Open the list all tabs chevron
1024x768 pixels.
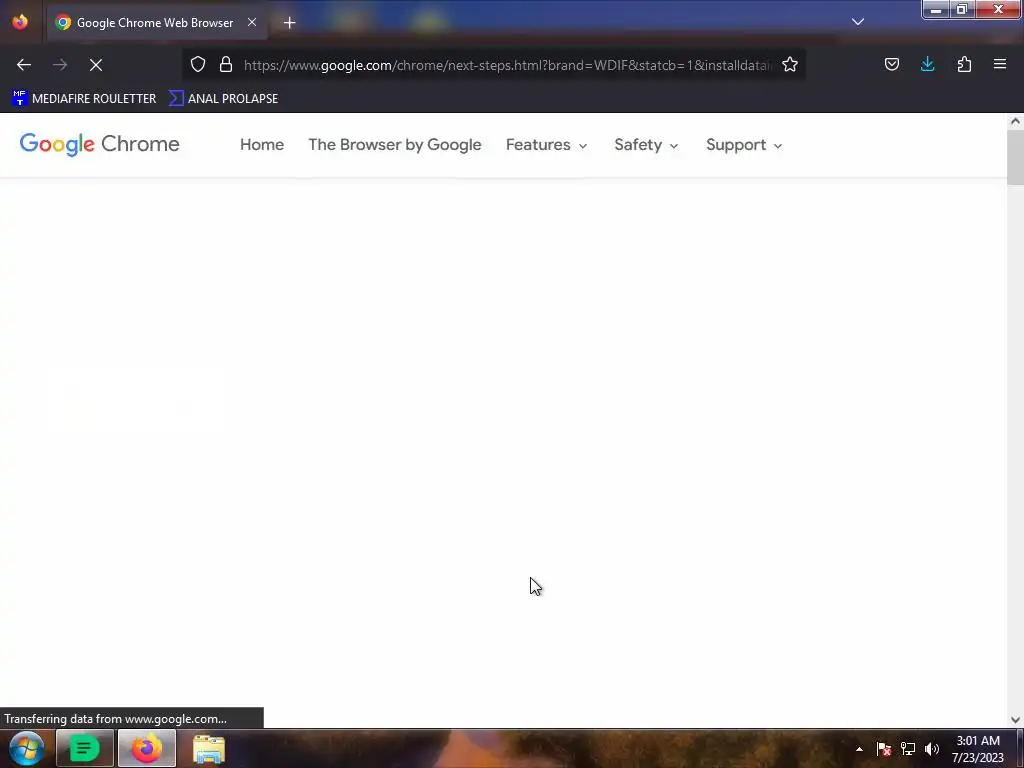857,22
